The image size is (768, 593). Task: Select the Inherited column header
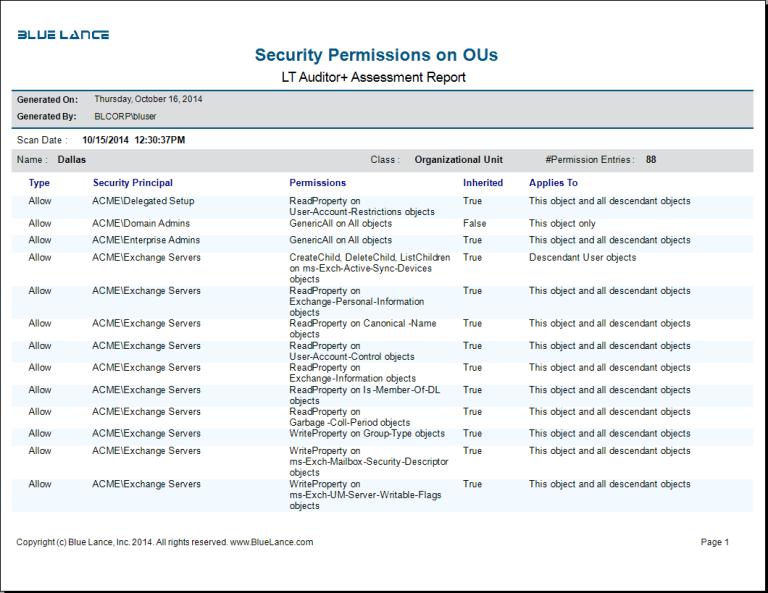tap(483, 183)
